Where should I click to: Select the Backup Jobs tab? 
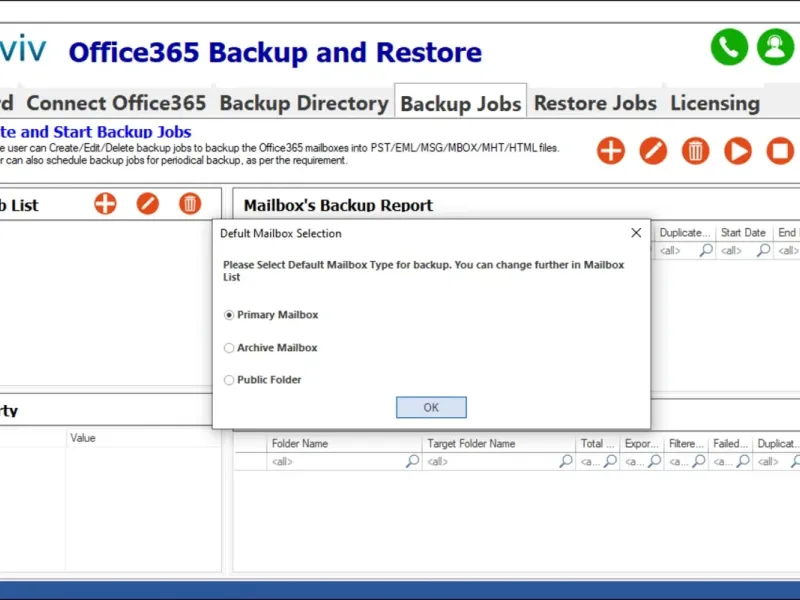[460, 104]
